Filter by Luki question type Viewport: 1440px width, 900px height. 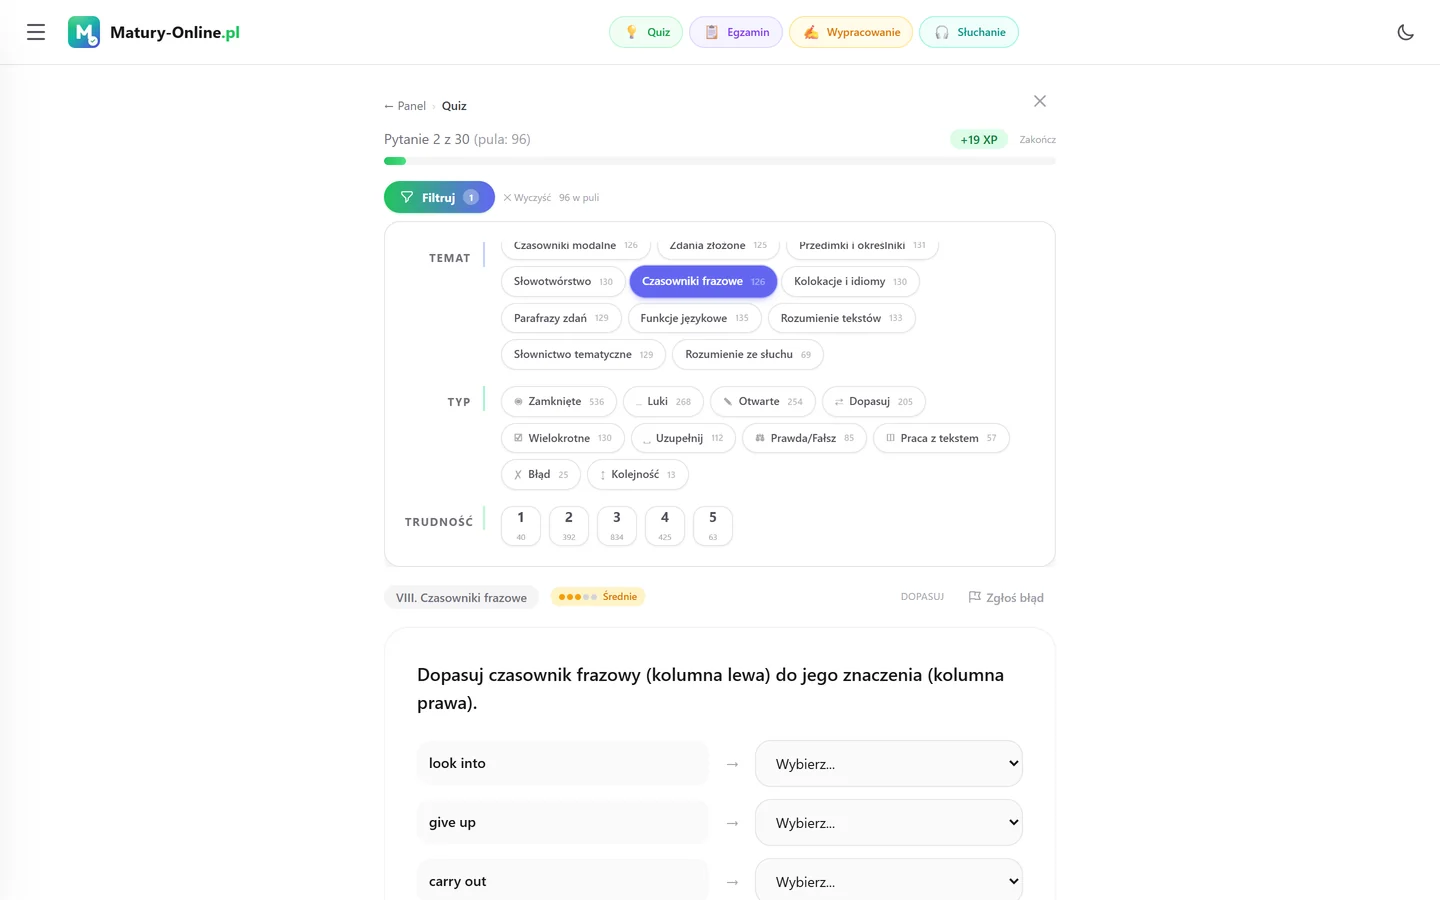coord(663,402)
